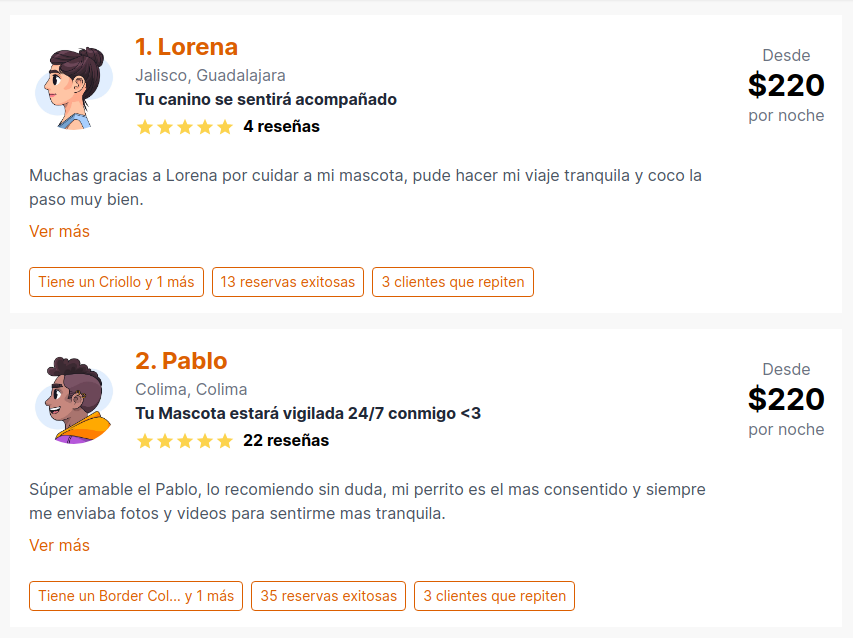Viewport: 853px width, 638px height.
Task: Open the 2. Pablo profile heading
Action: coord(181,361)
